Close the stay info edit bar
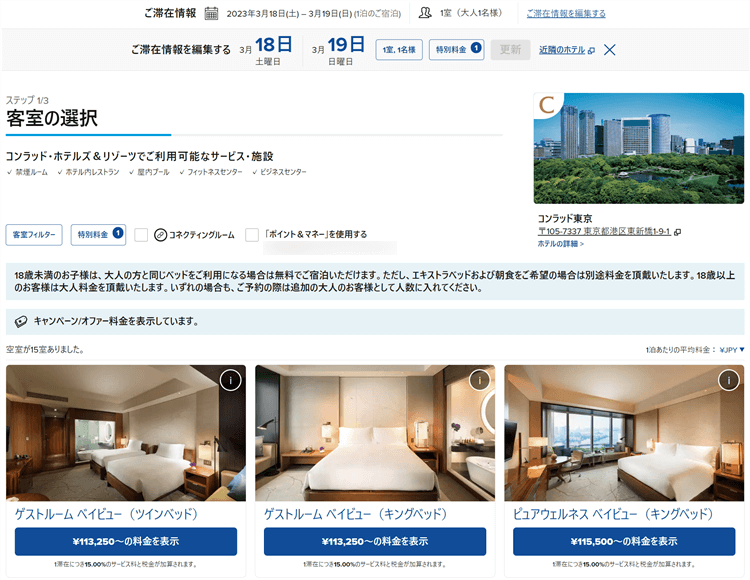This screenshot has height=580, width=750. (609, 50)
